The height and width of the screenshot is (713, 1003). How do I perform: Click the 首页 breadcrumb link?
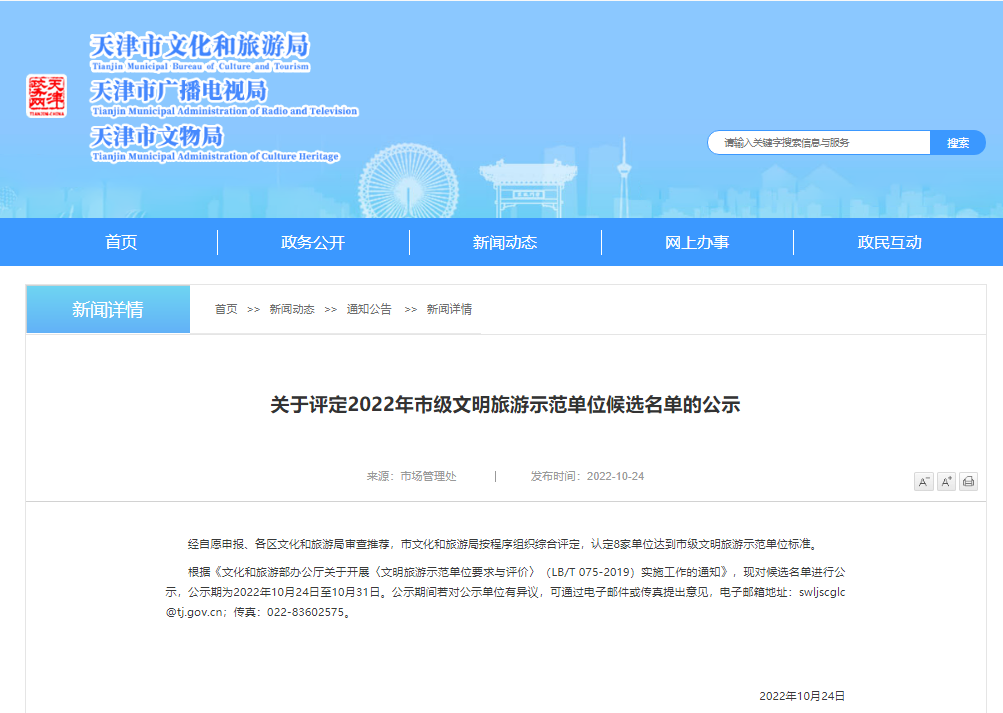[x=226, y=310]
